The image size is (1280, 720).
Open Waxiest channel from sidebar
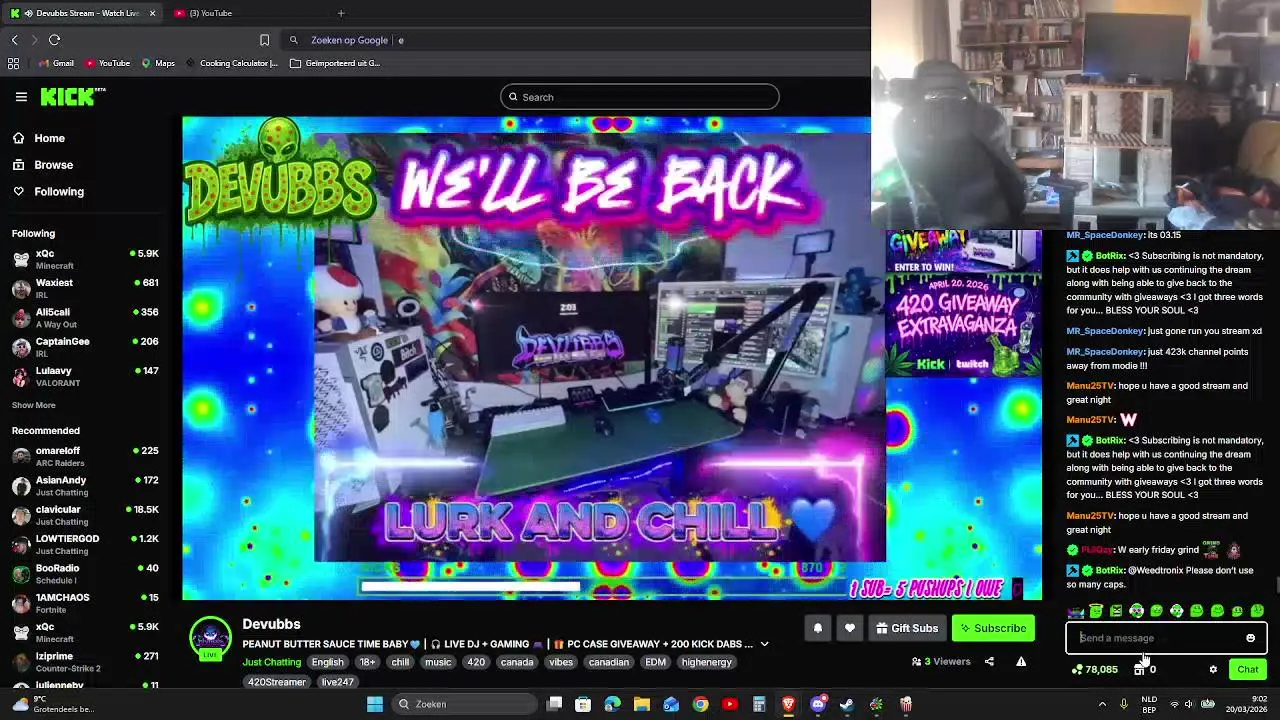(85, 288)
